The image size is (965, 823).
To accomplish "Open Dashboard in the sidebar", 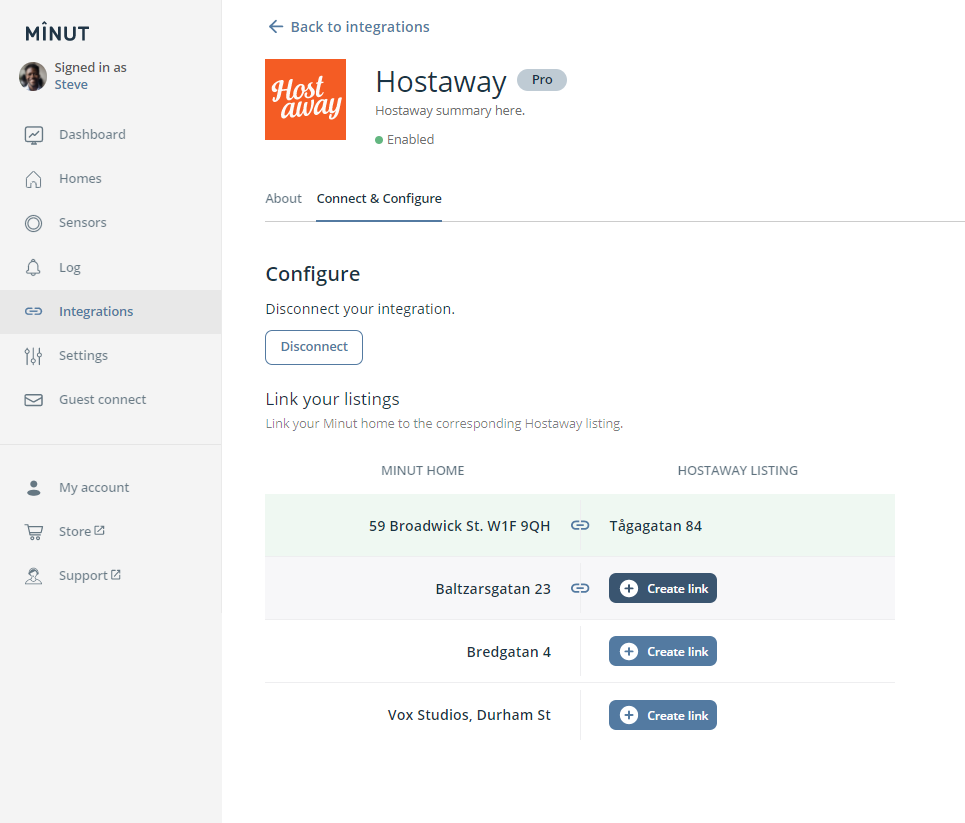I will coord(92,134).
